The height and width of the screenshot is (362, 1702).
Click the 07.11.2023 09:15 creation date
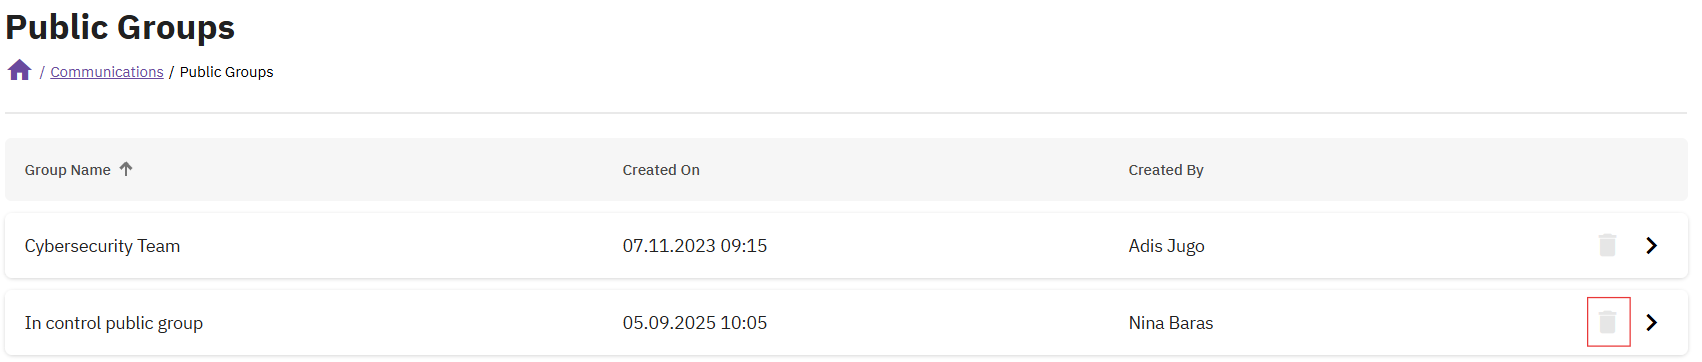[x=695, y=246]
